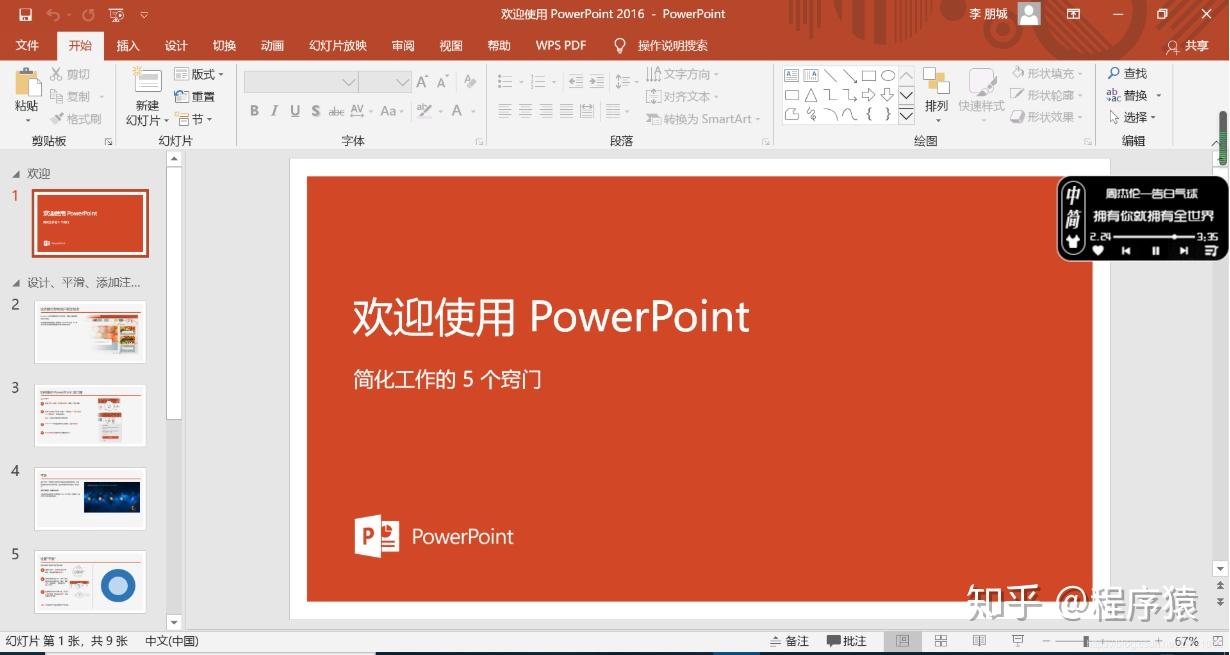Open Replace (替换) in the editing group
Image resolution: width=1230 pixels, height=655 pixels.
pos(1129,95)
